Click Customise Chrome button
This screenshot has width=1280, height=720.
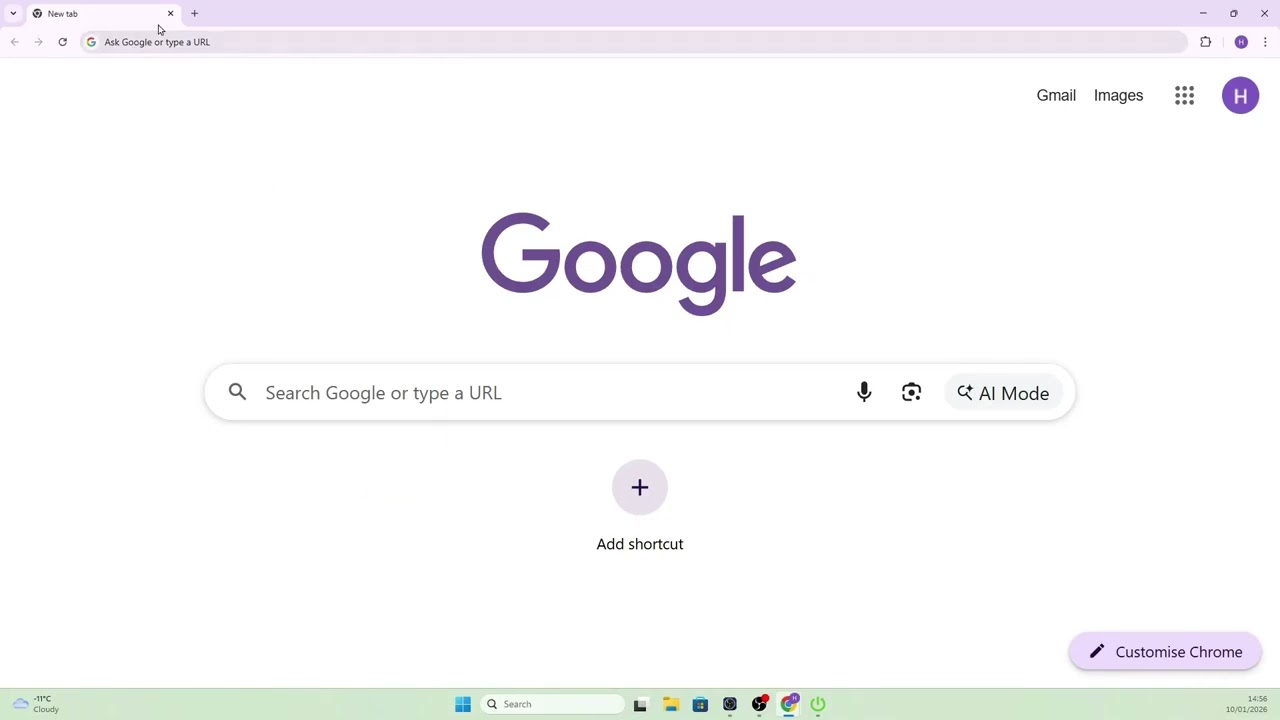point(1165,652)
